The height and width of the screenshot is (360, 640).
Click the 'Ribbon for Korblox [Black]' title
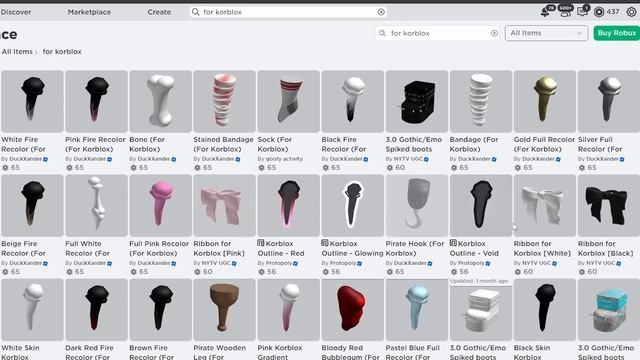click(x=605, y=248)
